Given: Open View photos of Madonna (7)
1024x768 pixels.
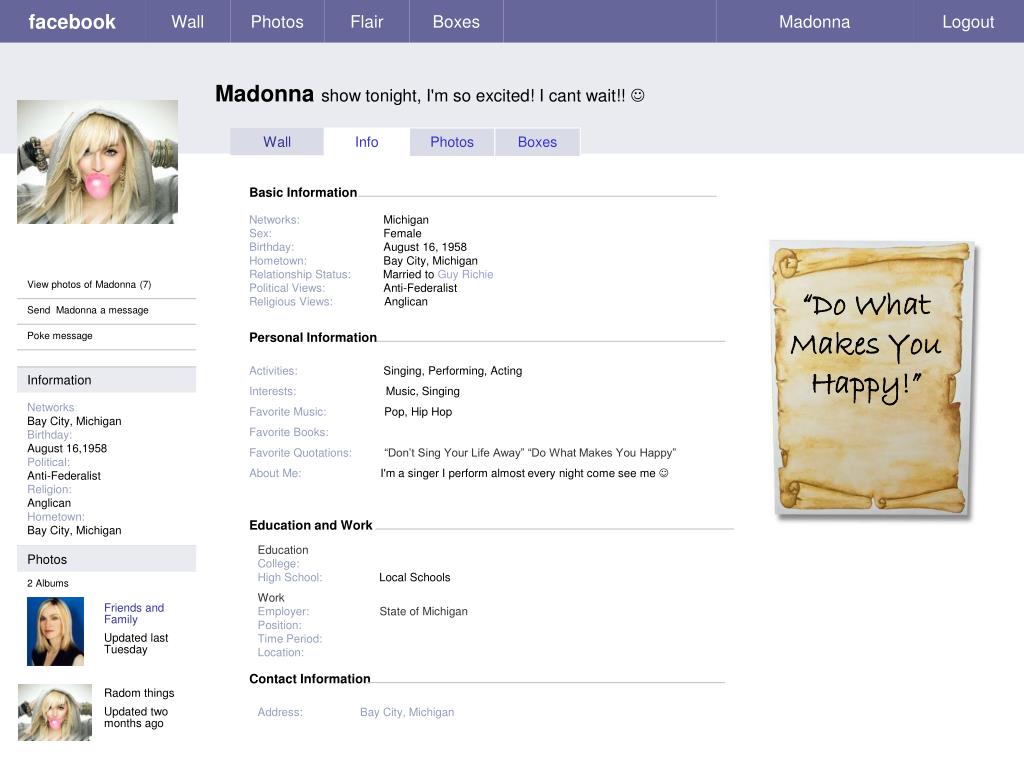Looking at the screenshot, I should (89, 284).
